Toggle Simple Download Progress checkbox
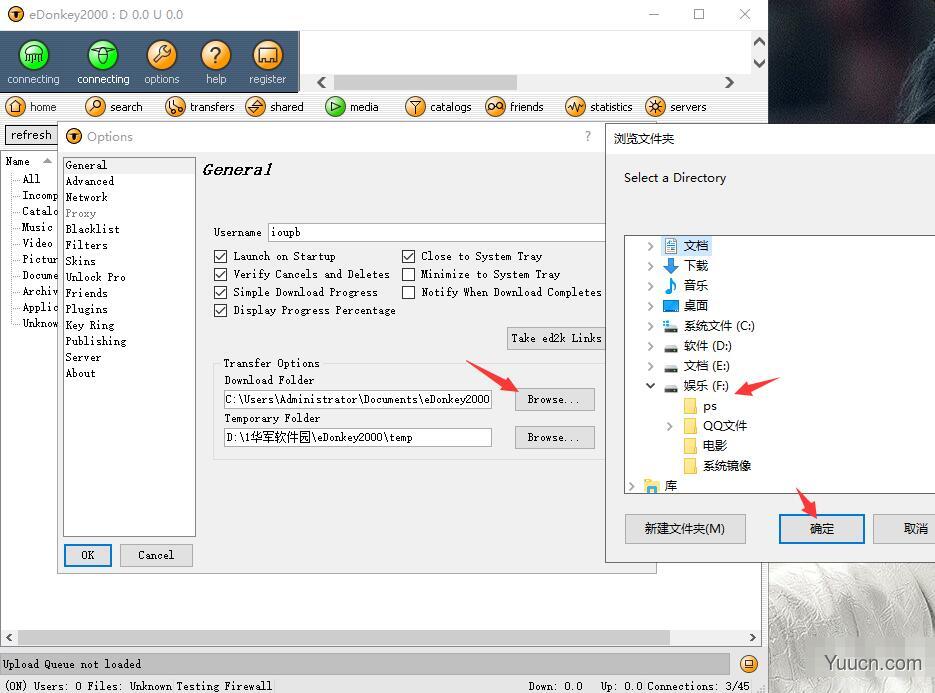 [221, 292]
